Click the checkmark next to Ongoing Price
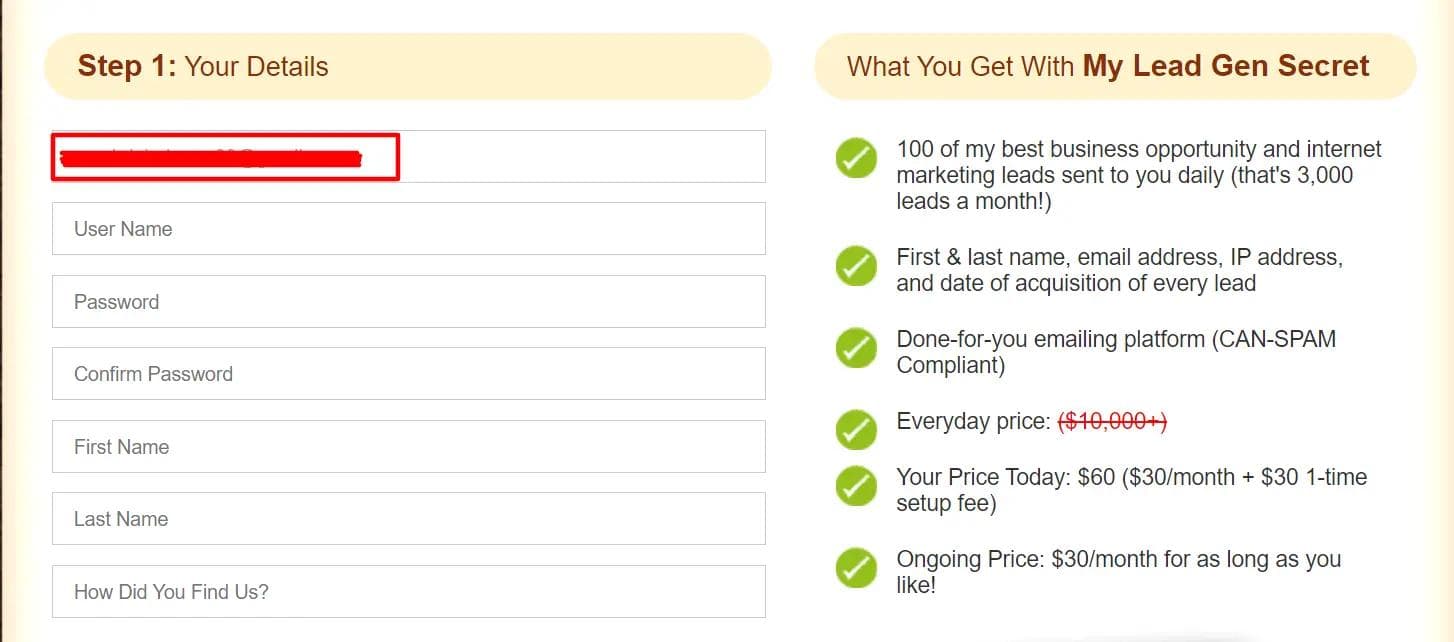1454x642 pixels. pyautogui.click(x=856, y=567)
